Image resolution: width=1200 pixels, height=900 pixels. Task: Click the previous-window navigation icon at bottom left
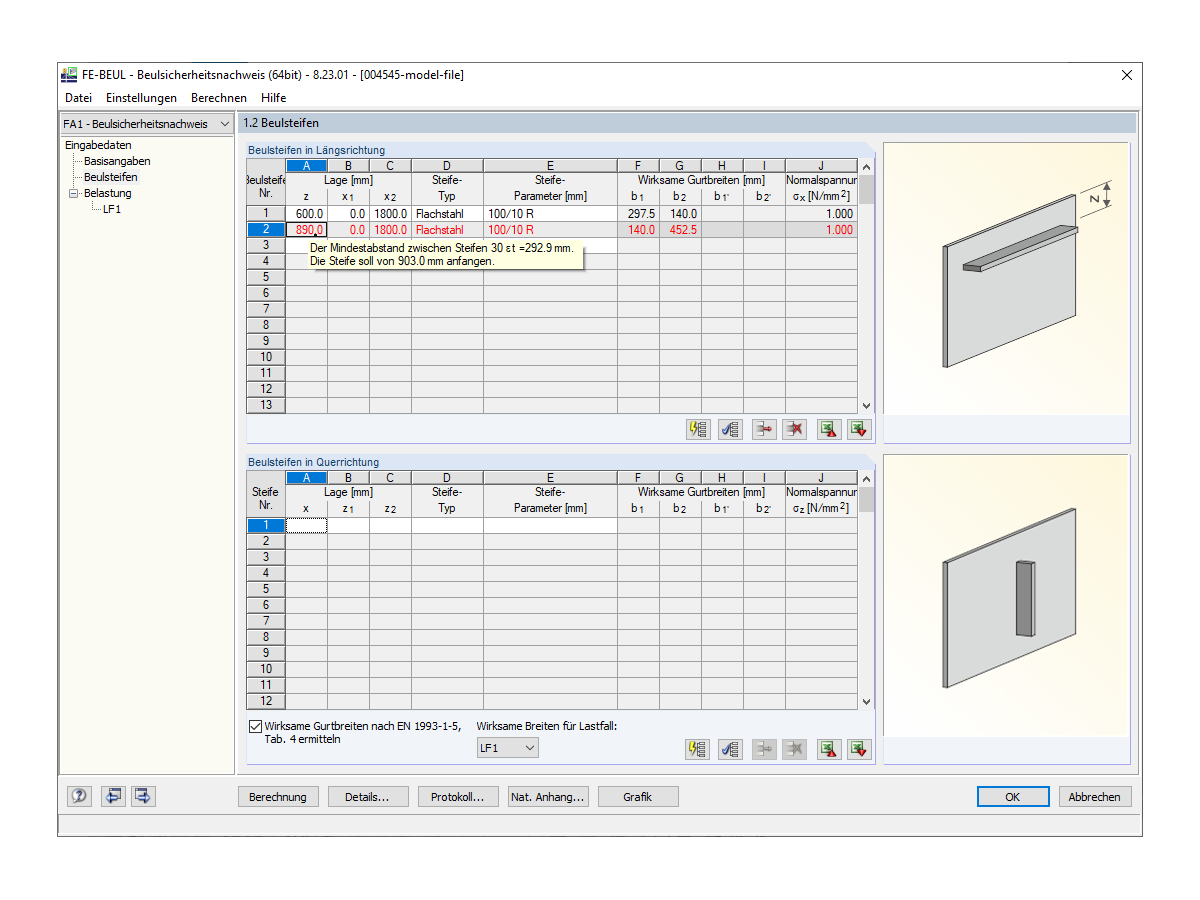(113, 796)
